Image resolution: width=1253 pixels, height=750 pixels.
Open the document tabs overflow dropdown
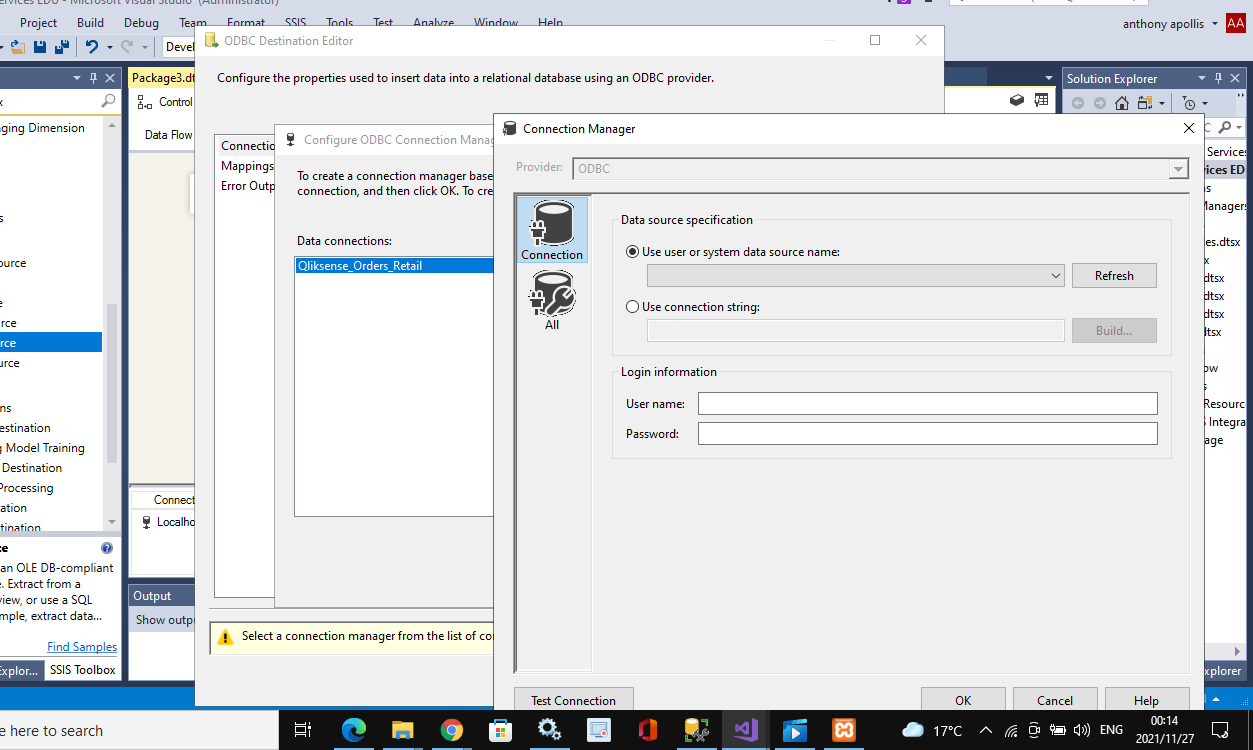click(1048, 78)
